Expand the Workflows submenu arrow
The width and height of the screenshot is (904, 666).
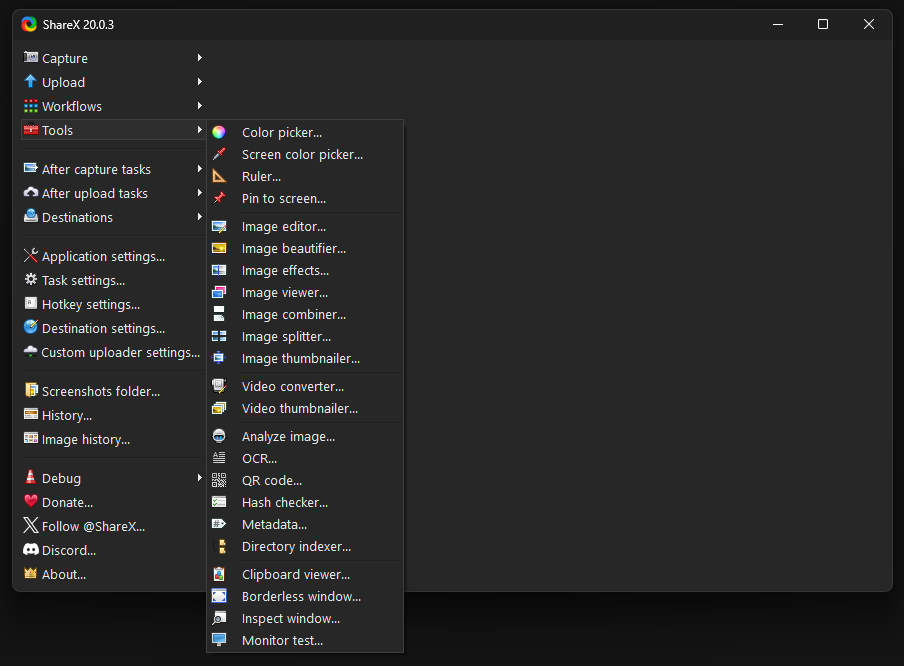pos(199,106)
